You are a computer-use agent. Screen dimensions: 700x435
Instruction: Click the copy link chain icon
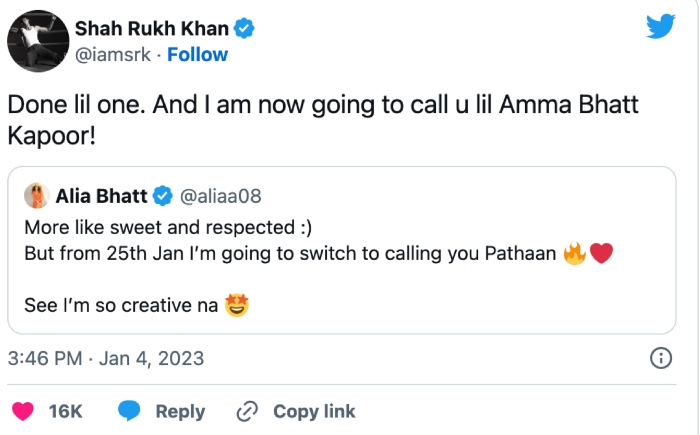click(x=246, y=411)
